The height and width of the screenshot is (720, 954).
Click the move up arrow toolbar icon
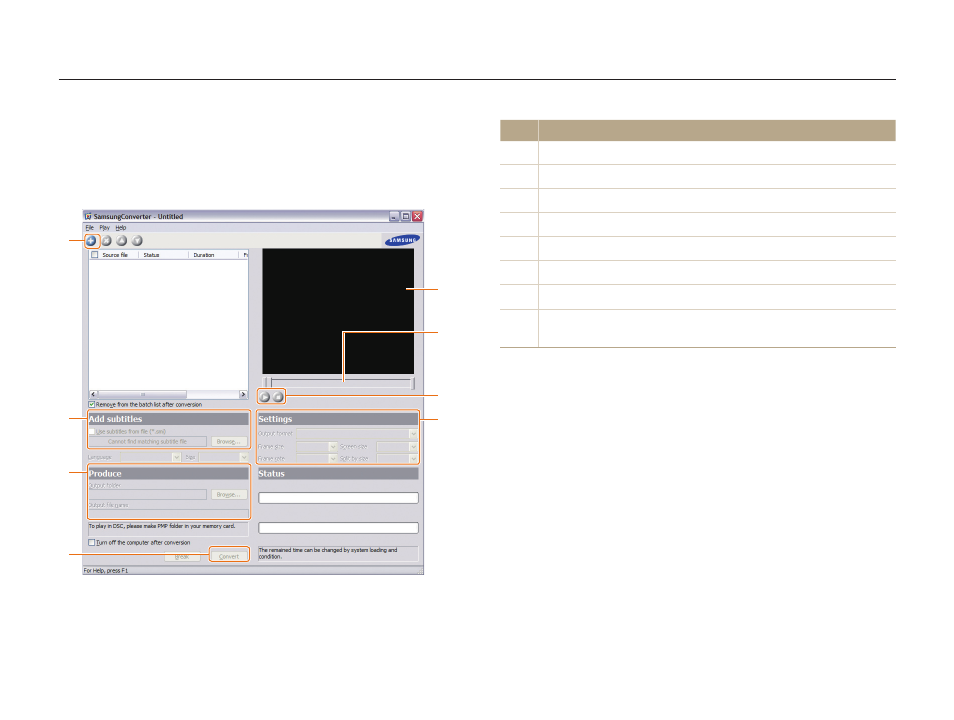tap(122, 241)
